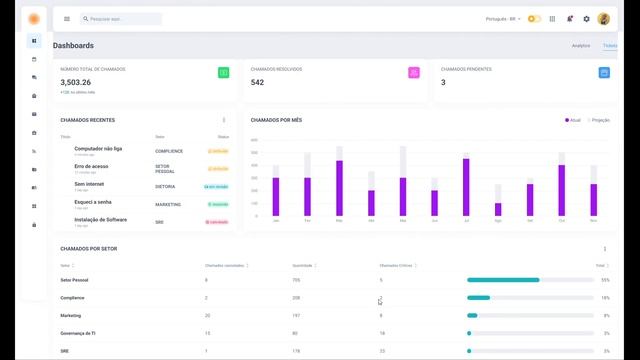Switch to the Tickets tab
640x360 pixels.
tap(610, 46)
